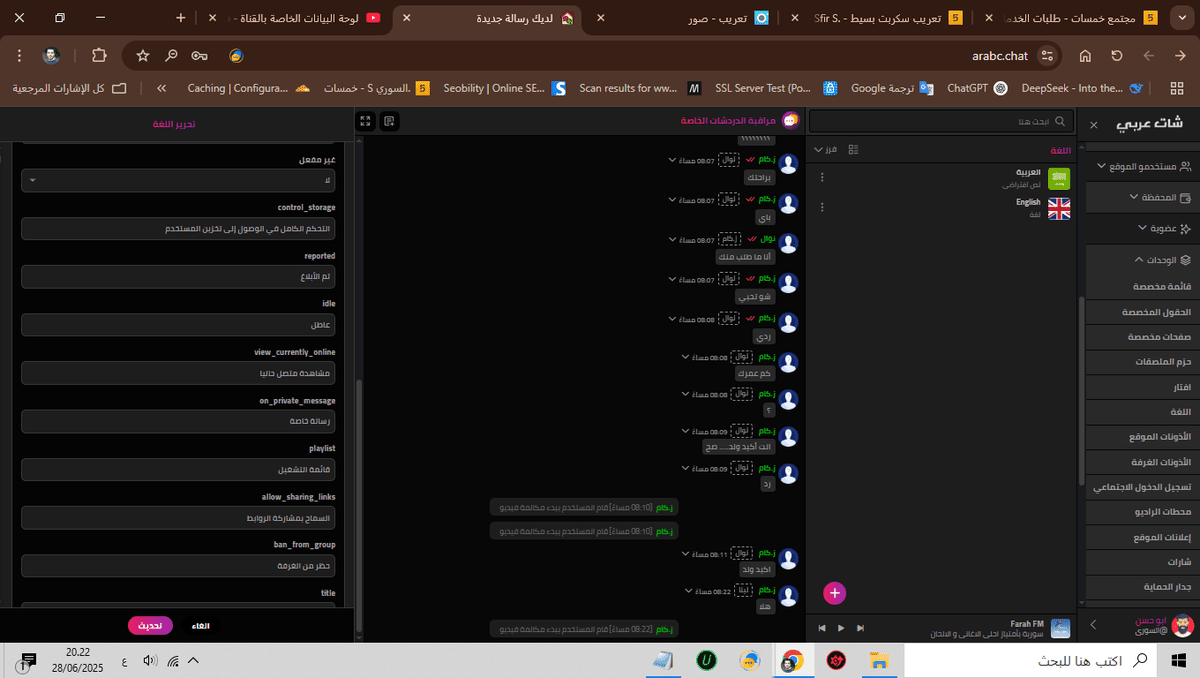
Task: Toggle fullscreen for private chat monitor
Action: click(x=366, y=121)
